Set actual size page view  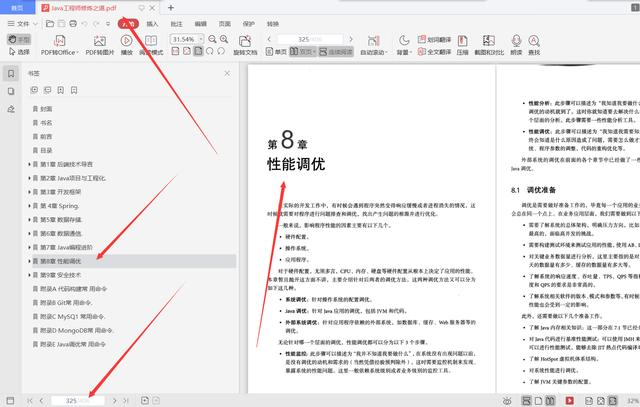(x=175, y=51)
